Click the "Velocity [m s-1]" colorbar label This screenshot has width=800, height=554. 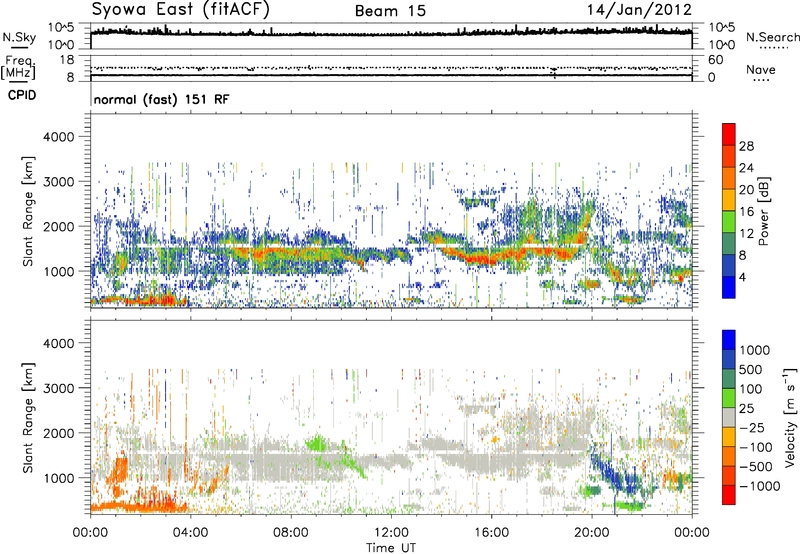(x=790, y=418)
